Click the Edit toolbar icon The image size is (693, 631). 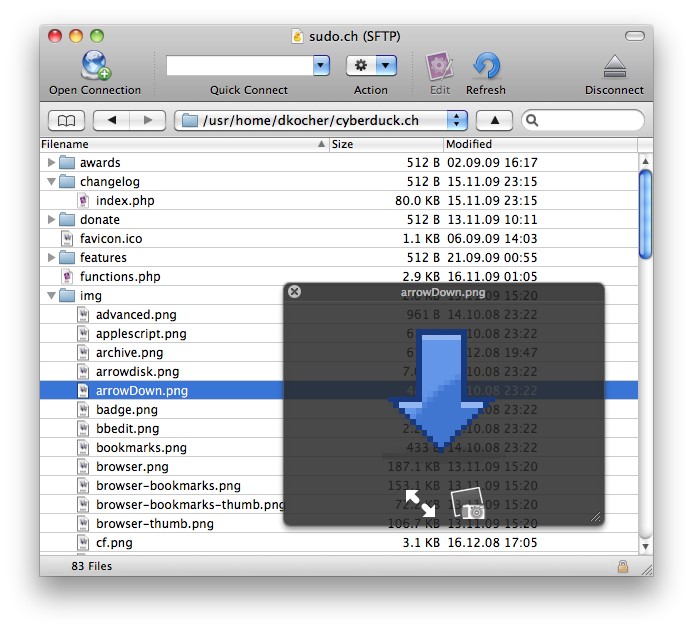439,66
